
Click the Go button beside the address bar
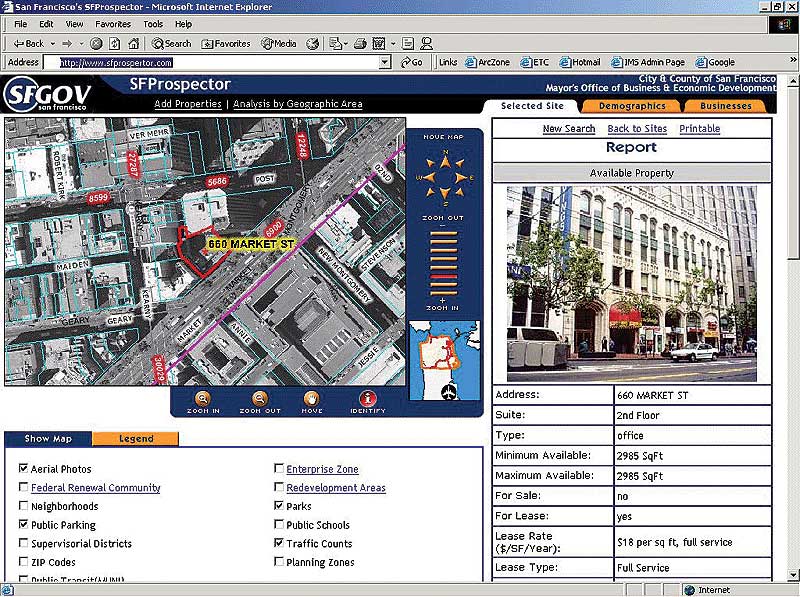coord(411,62)
